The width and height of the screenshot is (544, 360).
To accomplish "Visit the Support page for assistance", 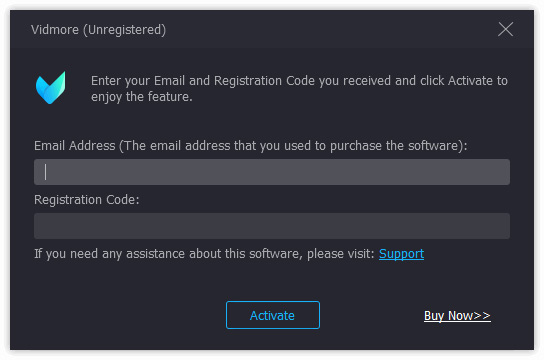I will tap(401, 254).
